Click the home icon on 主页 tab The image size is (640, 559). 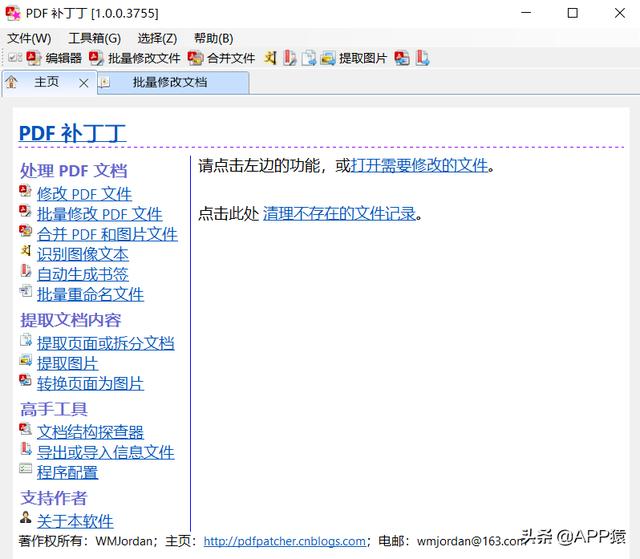(x=11, y=82)
